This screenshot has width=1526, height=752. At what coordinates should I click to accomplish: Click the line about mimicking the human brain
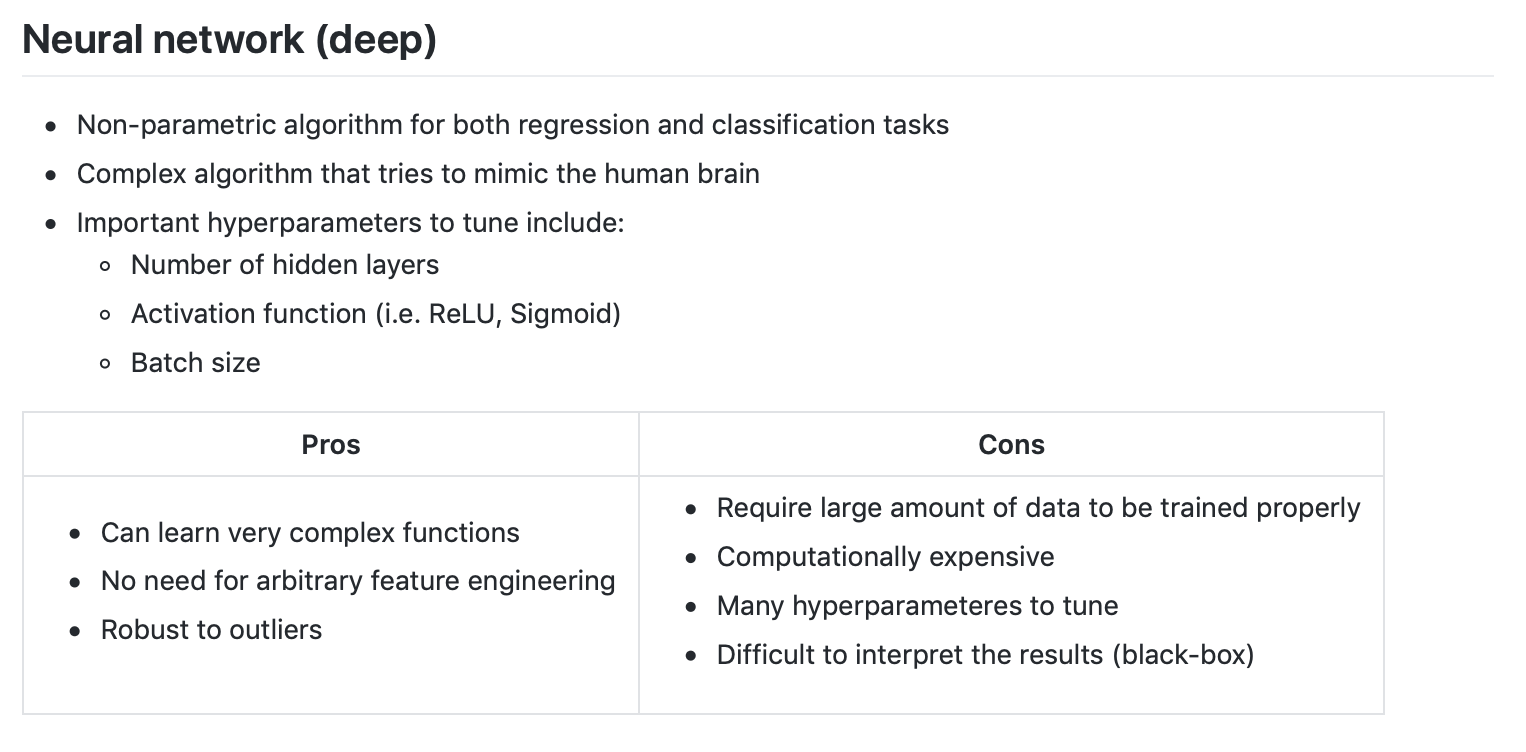coord(417,174)
